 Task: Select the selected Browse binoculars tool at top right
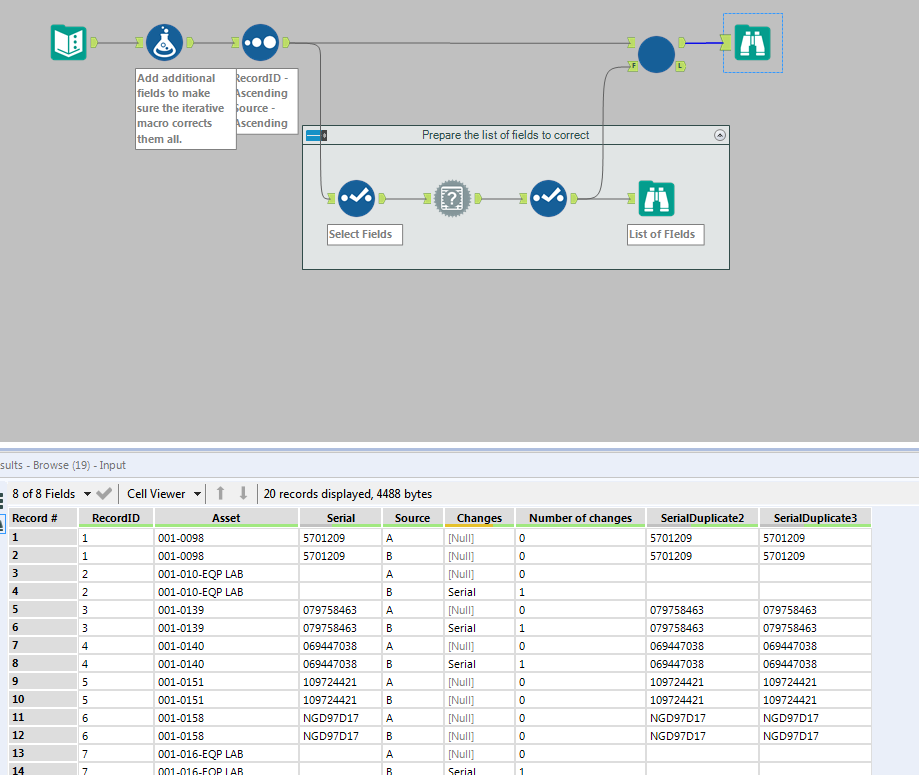coord(752,42)
